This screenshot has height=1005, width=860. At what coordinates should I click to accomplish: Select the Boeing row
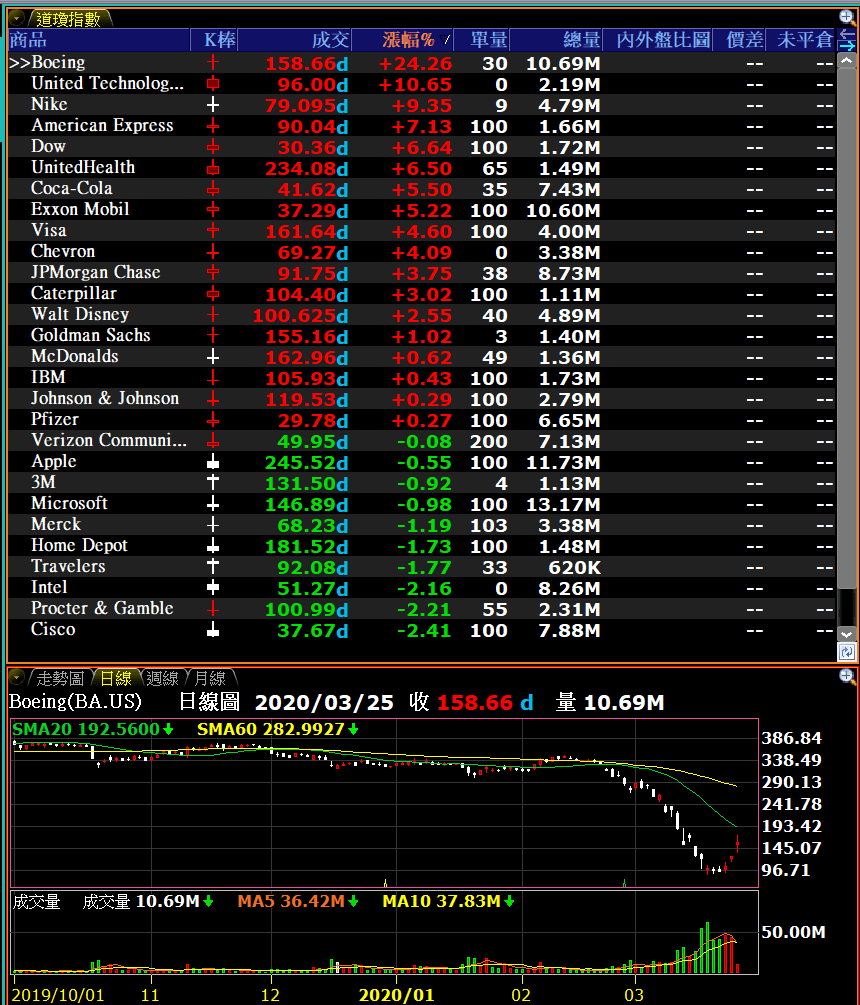coord(422,63)
